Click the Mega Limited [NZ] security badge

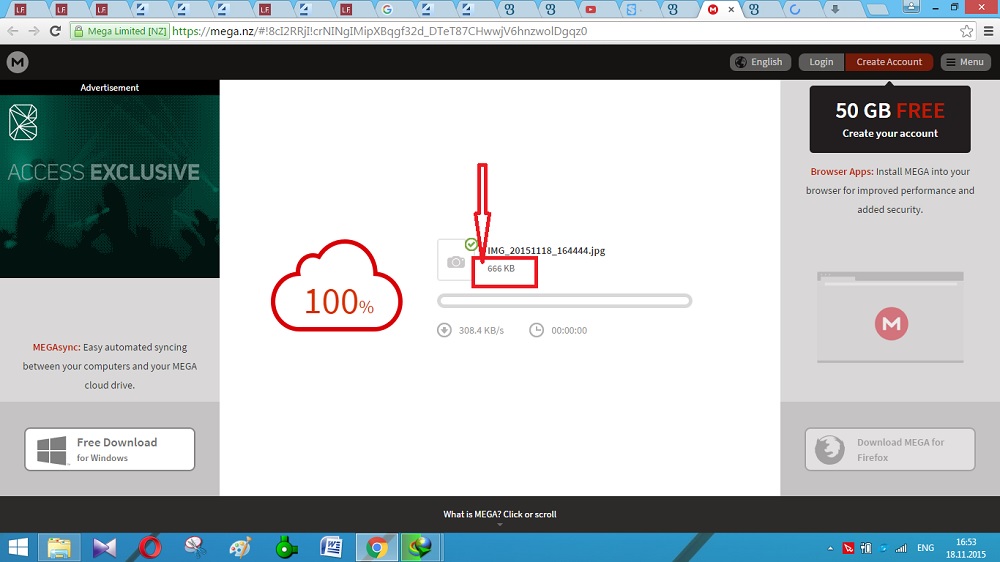tap(120, 31)
